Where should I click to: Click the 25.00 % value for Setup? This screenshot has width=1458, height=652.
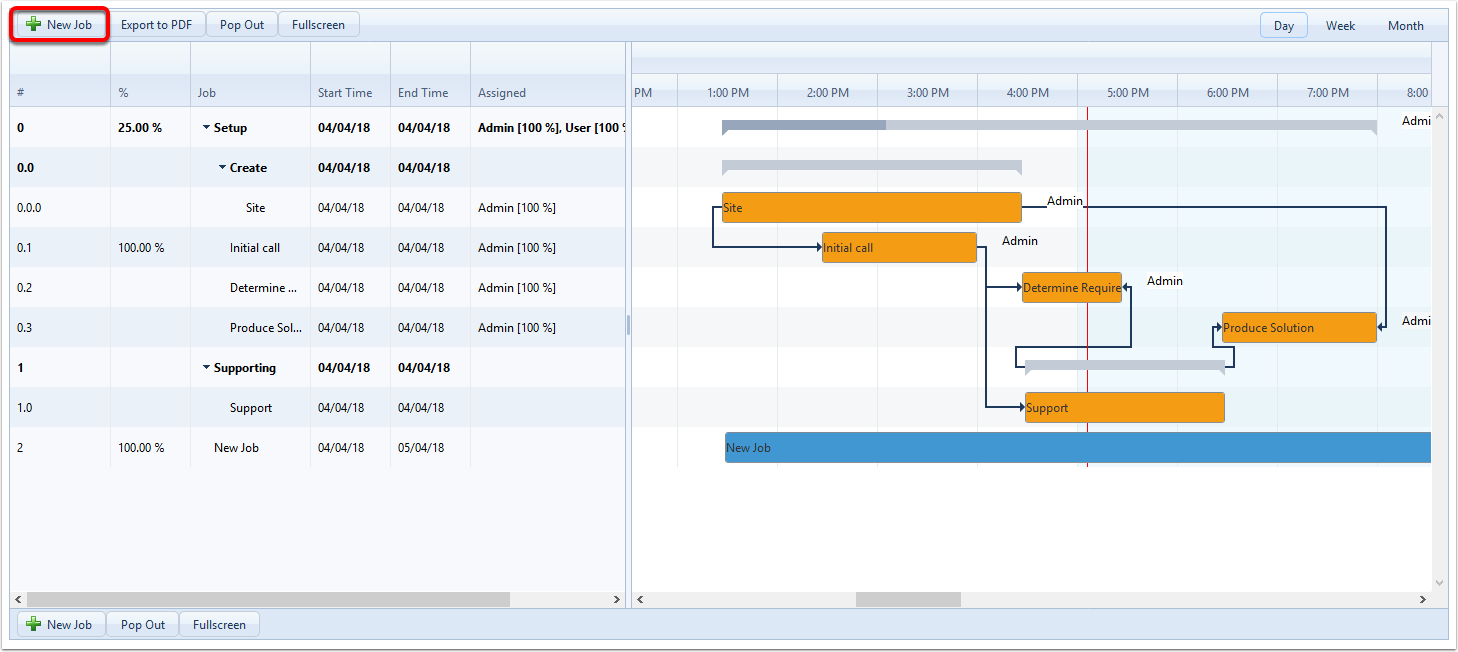coord(140,128)
